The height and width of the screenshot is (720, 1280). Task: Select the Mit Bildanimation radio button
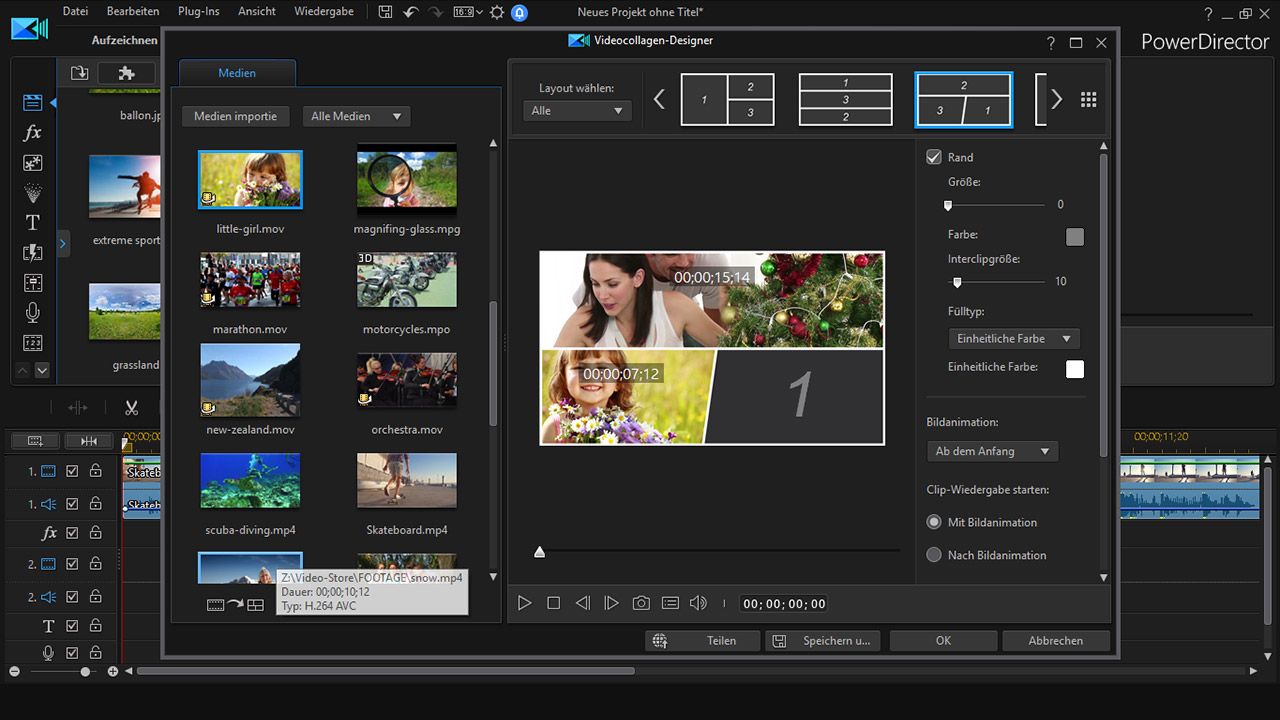click(x=934, y=522)
